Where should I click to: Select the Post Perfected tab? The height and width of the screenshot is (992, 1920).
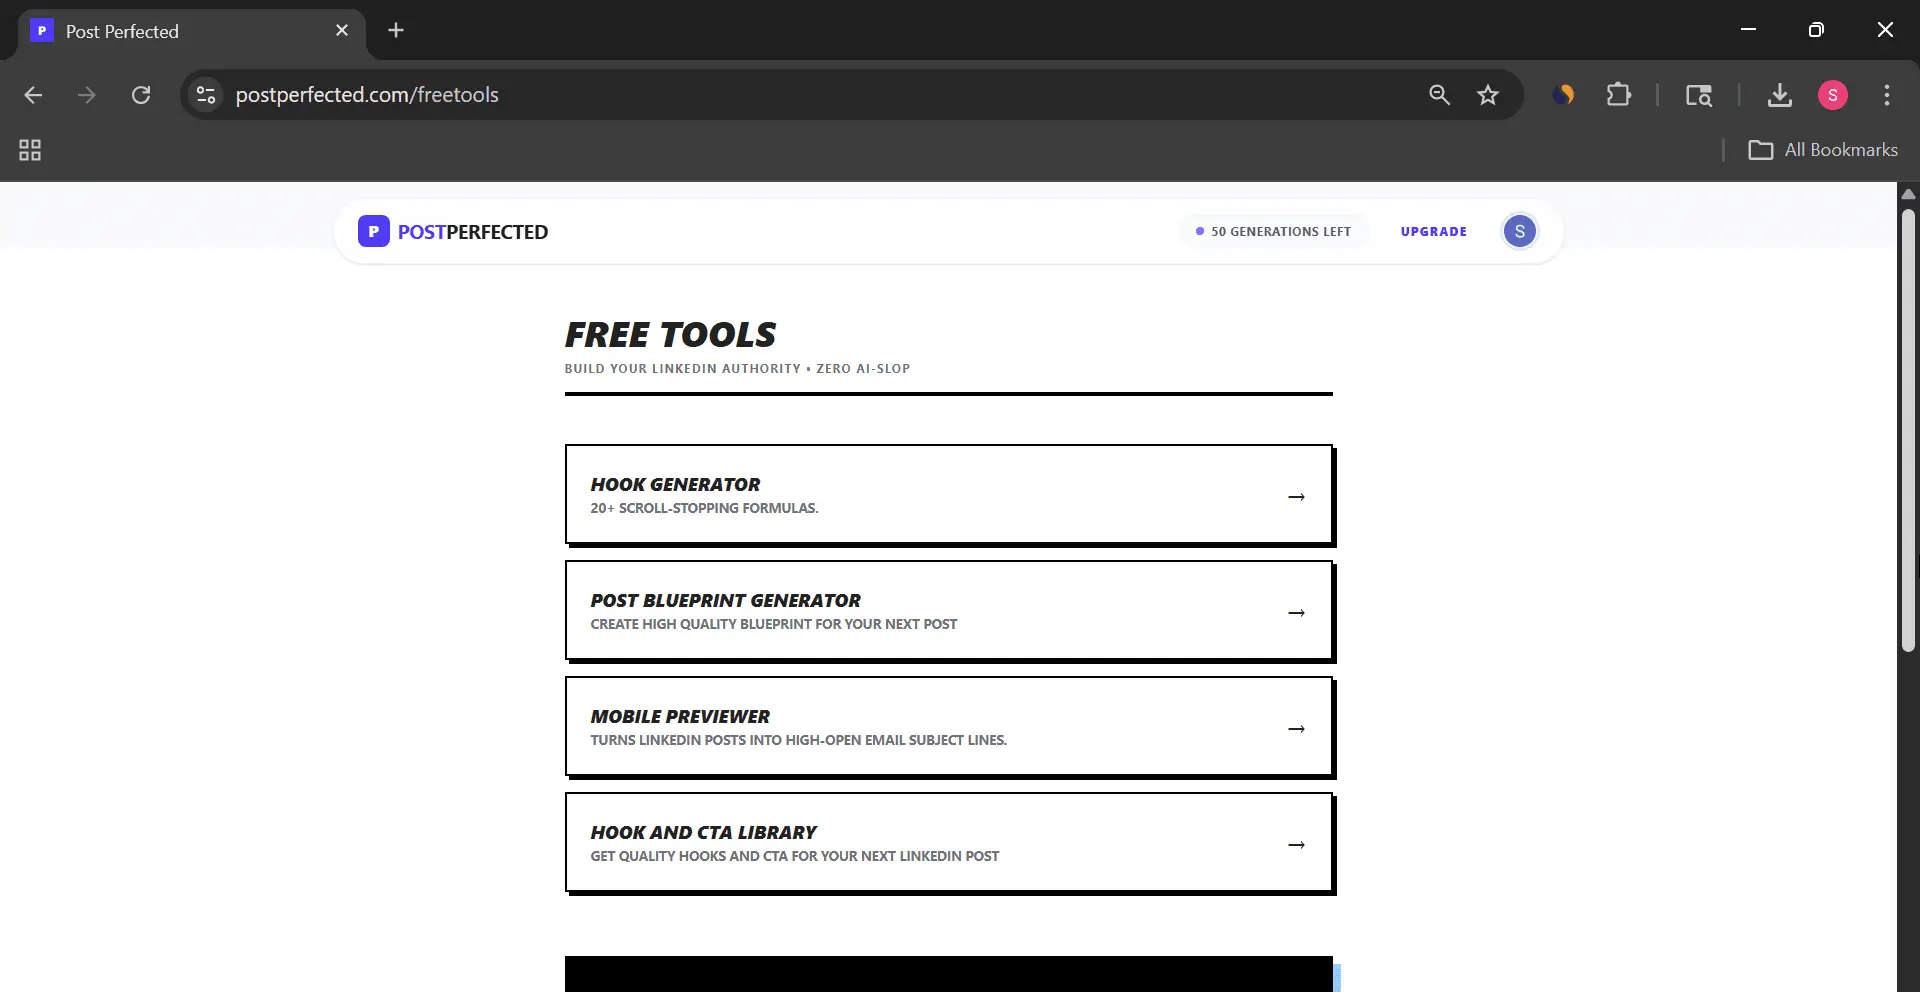tap(191, 31)
